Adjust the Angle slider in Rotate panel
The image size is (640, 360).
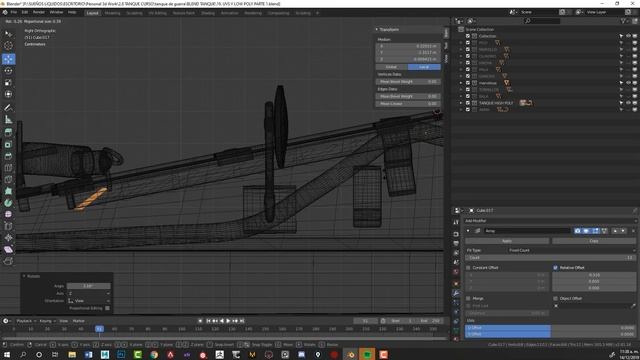89,286
